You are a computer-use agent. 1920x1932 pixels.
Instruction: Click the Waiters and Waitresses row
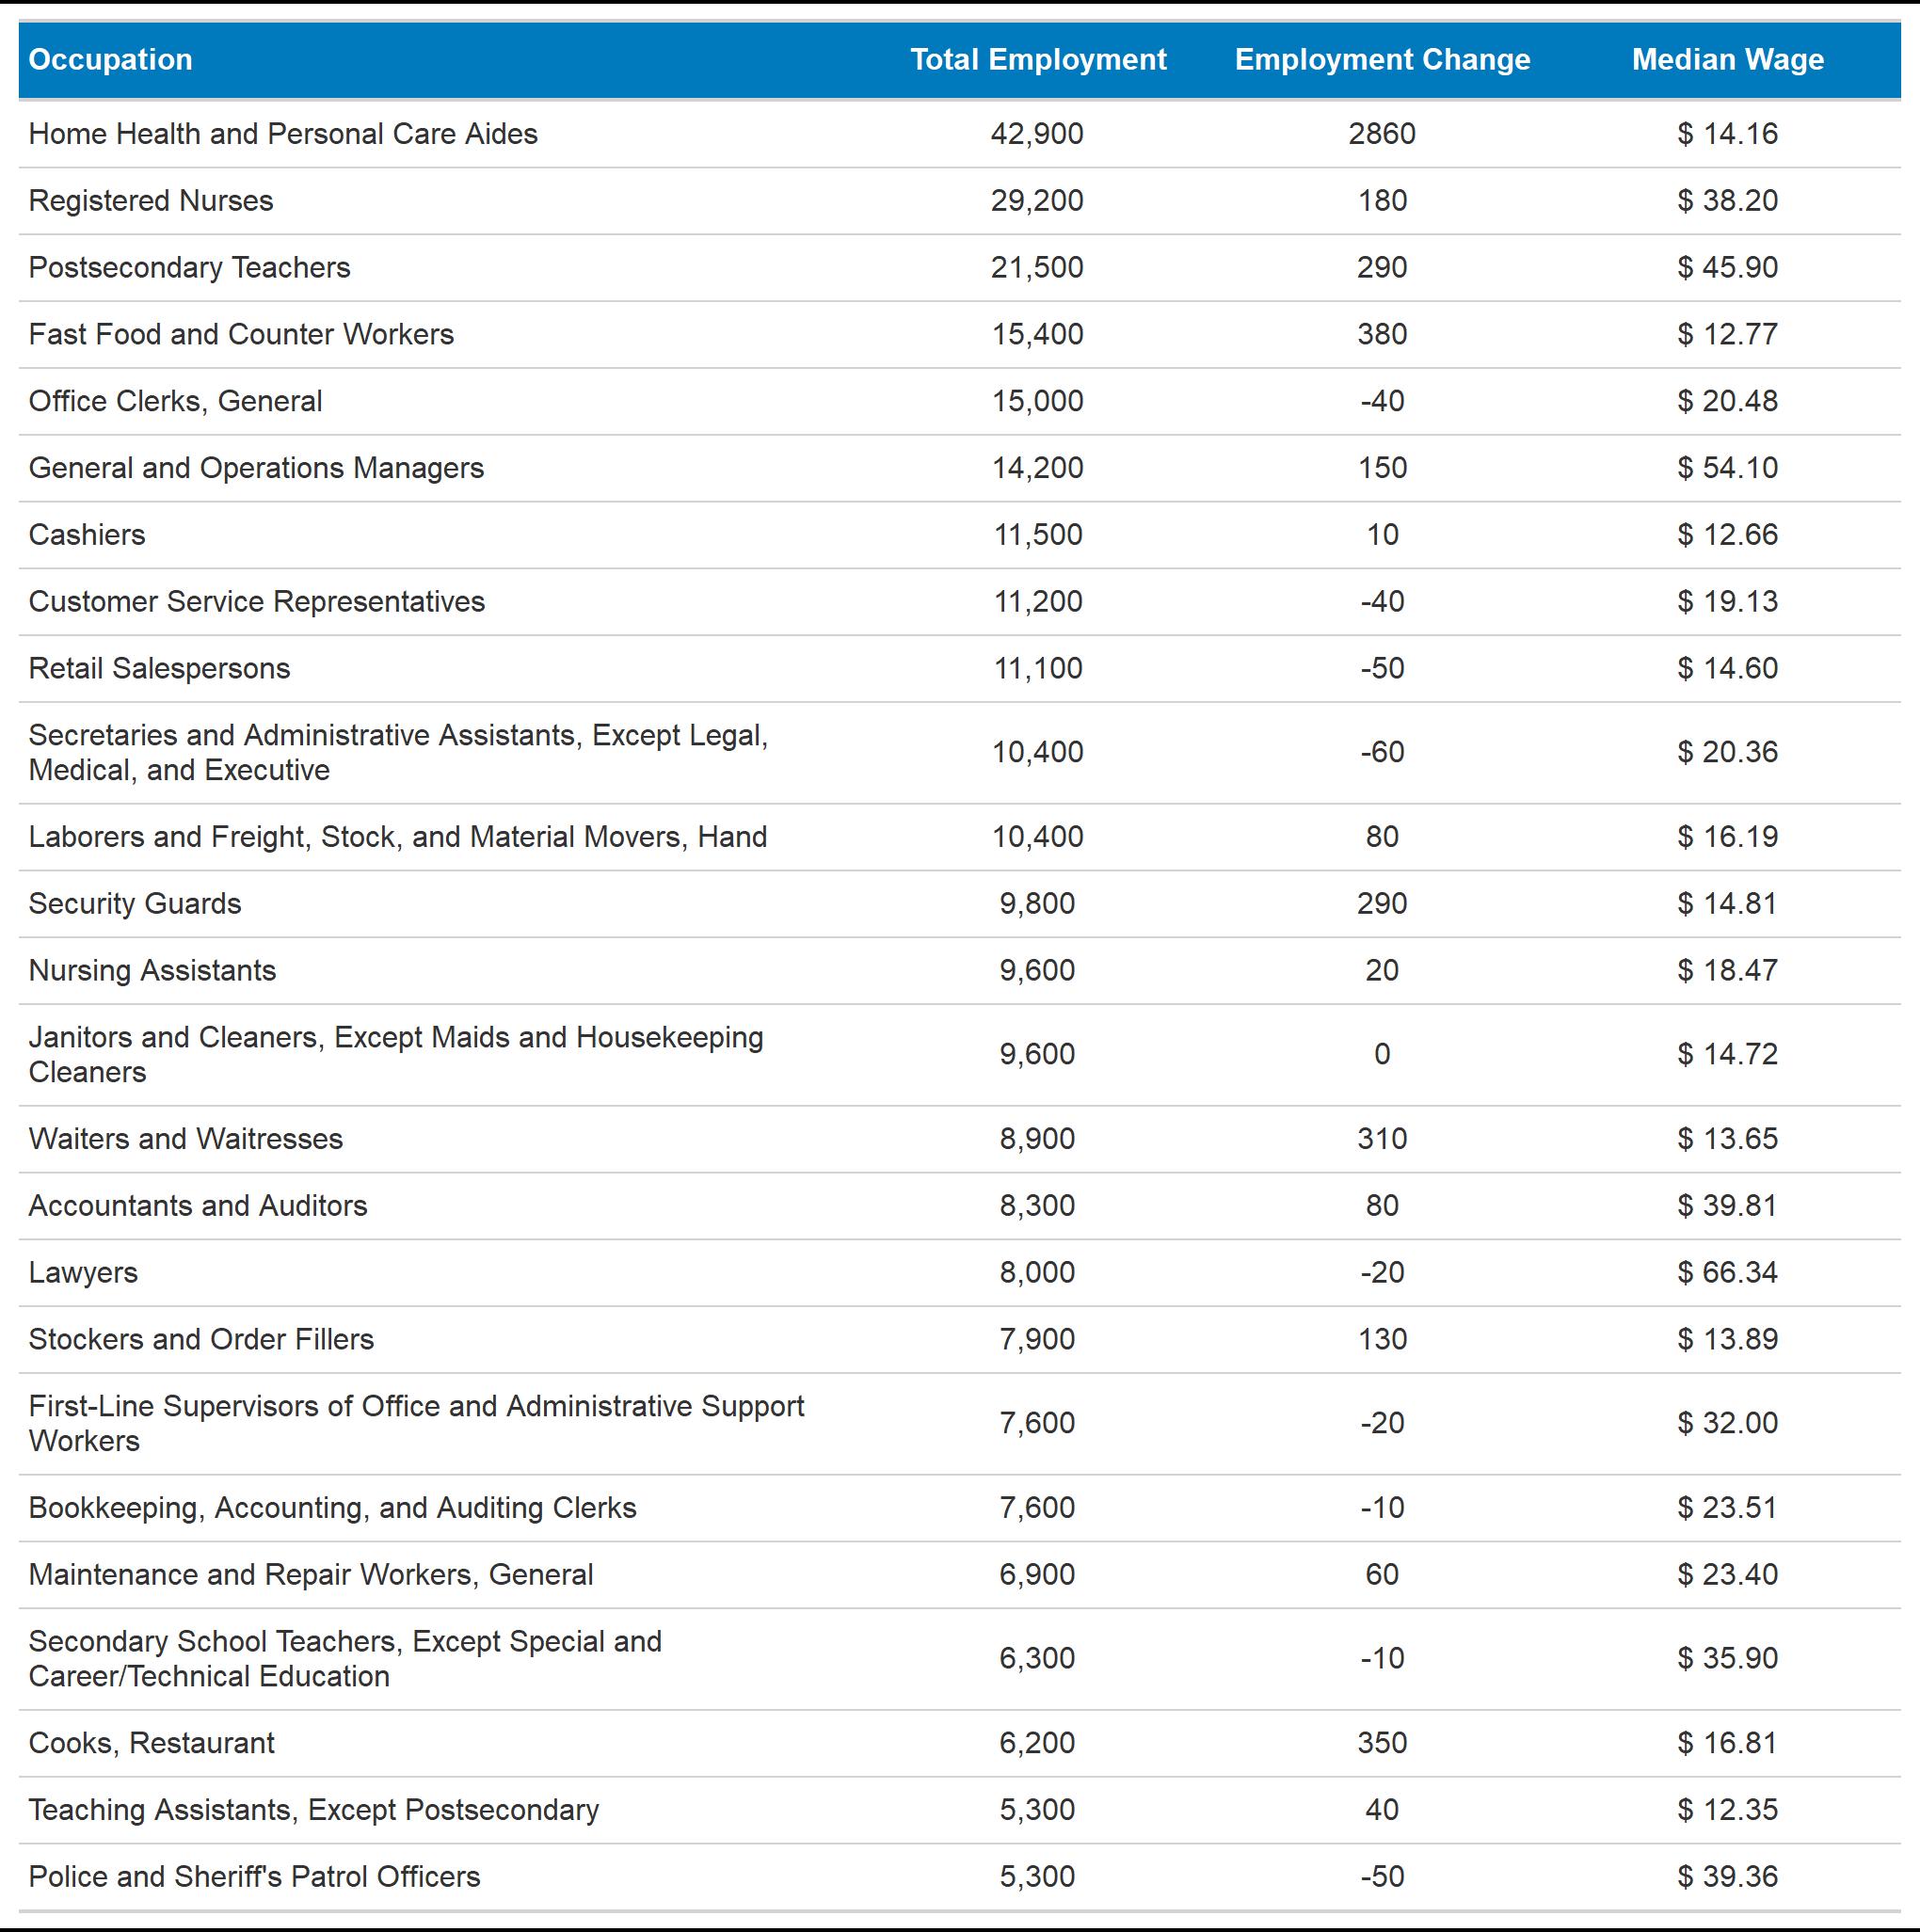point(186,1139)
